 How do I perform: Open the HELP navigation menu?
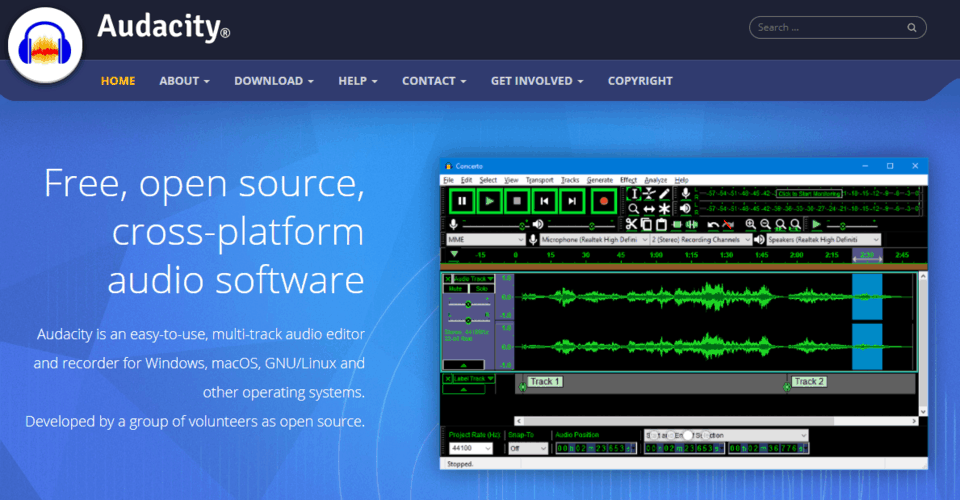[x=358, y=81]
